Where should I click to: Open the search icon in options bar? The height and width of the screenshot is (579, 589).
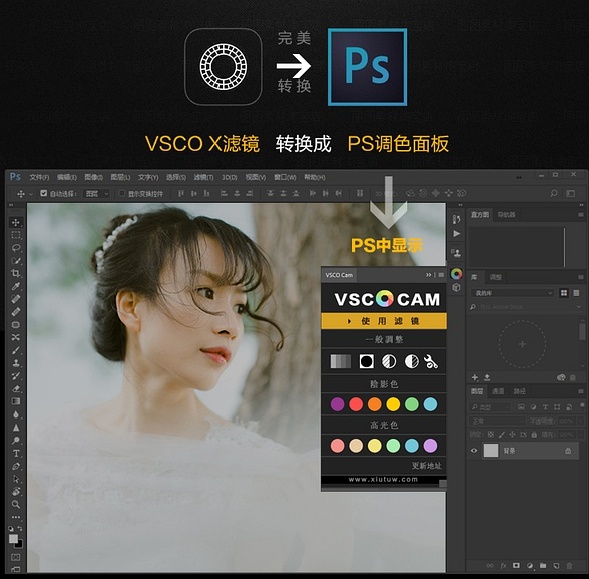[554, 193]
